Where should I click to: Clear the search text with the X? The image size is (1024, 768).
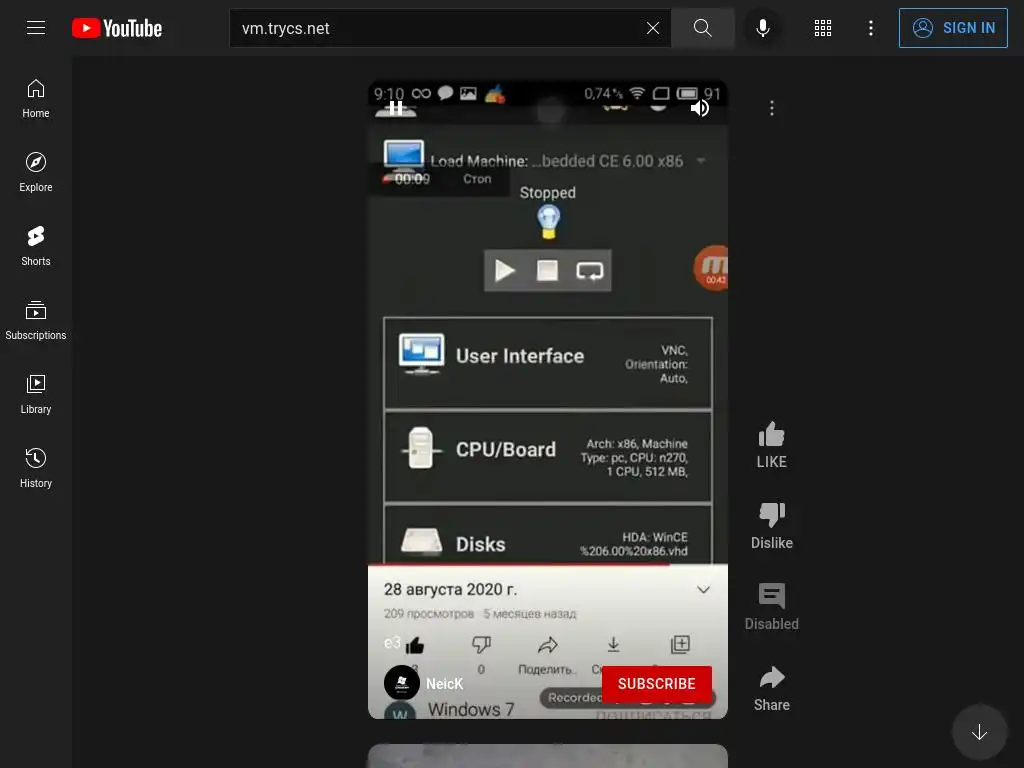coord(652,28)
